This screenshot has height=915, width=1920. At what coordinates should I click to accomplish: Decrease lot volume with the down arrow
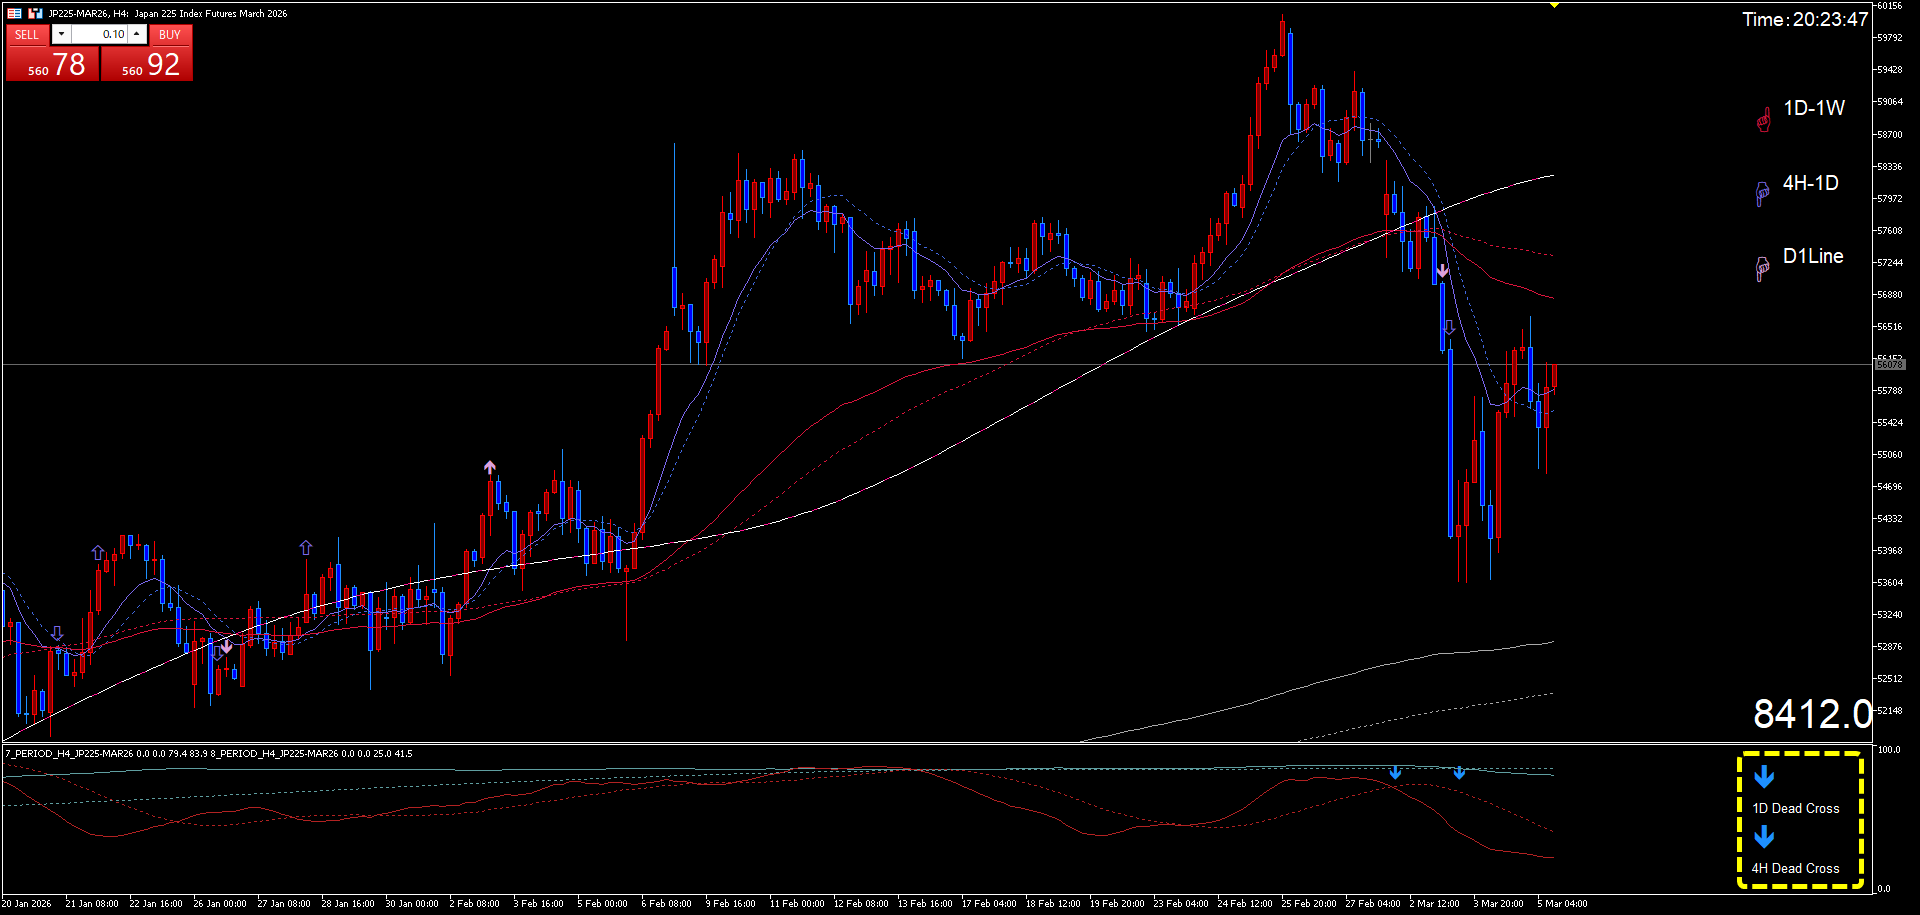[62, 34]
